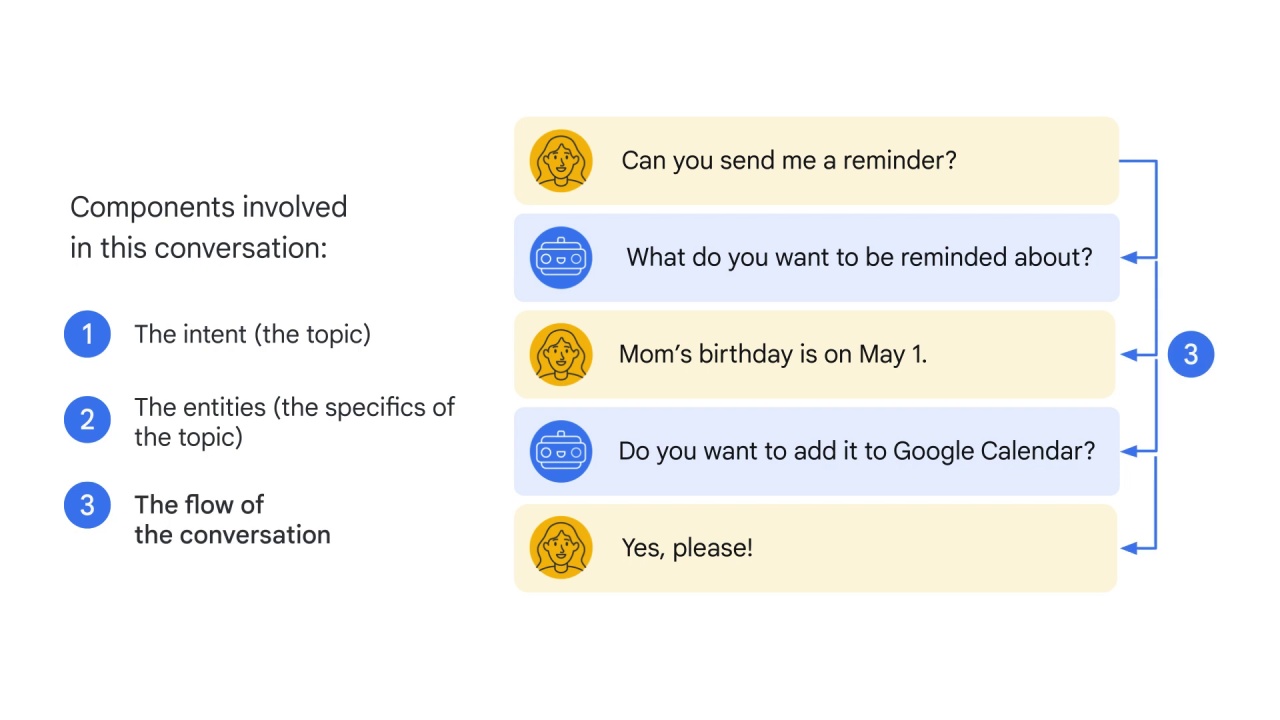Click the 'Can you send me a reminder?' message bubble
This screenshot has height=720, width=1280.
tap(816, 161)
